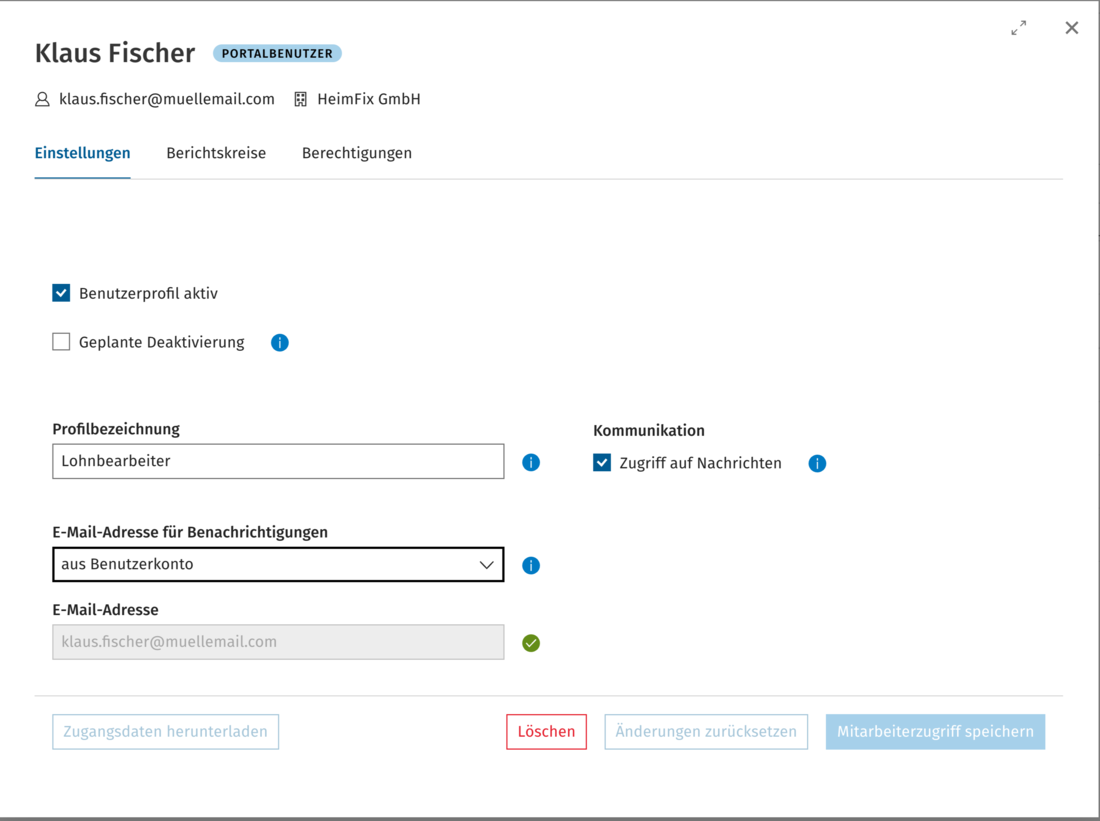Close the Klaus Fischer dialog
This screenshot has width=1100, height=821.
(x=1072, y=28)
